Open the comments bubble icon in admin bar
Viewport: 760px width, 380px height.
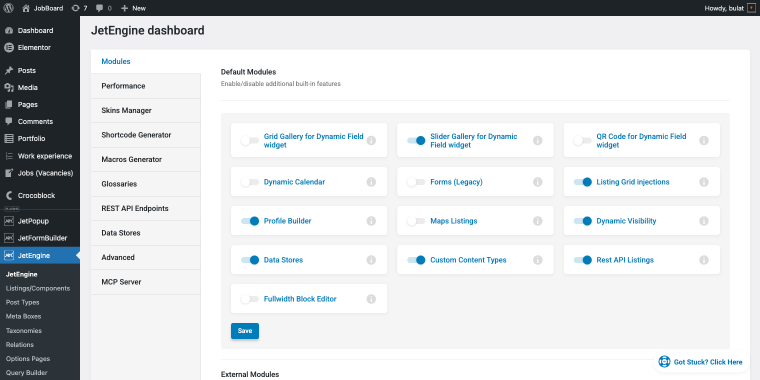pos(99,8)
